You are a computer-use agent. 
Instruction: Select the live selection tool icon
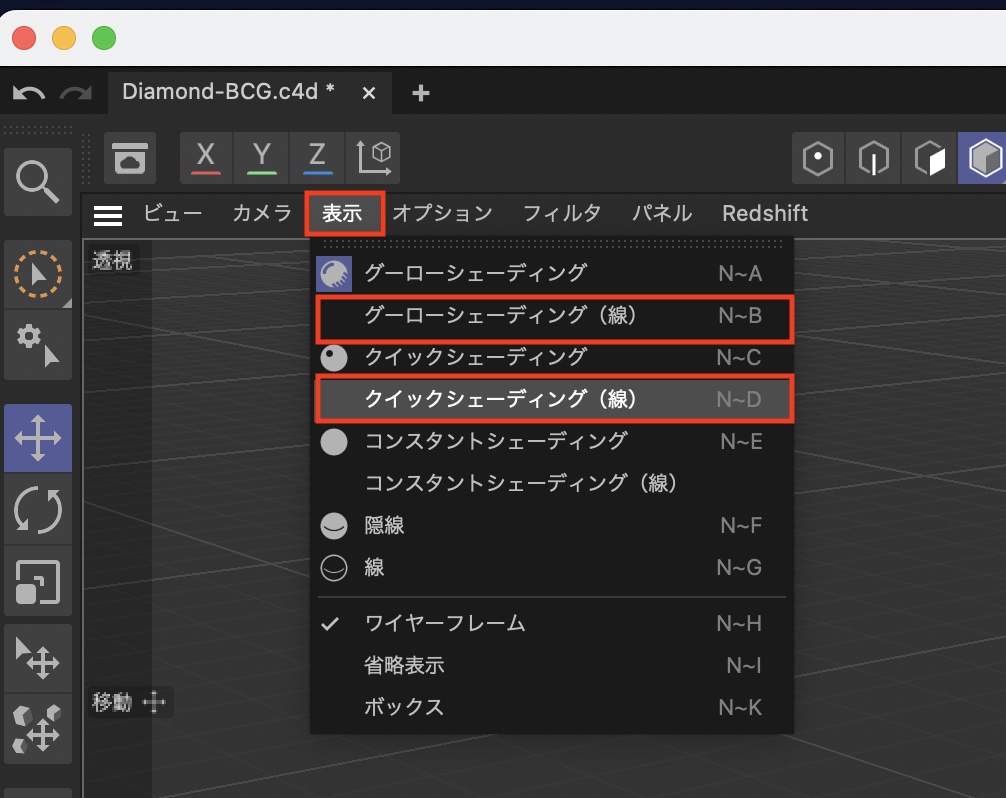(38, 273)
